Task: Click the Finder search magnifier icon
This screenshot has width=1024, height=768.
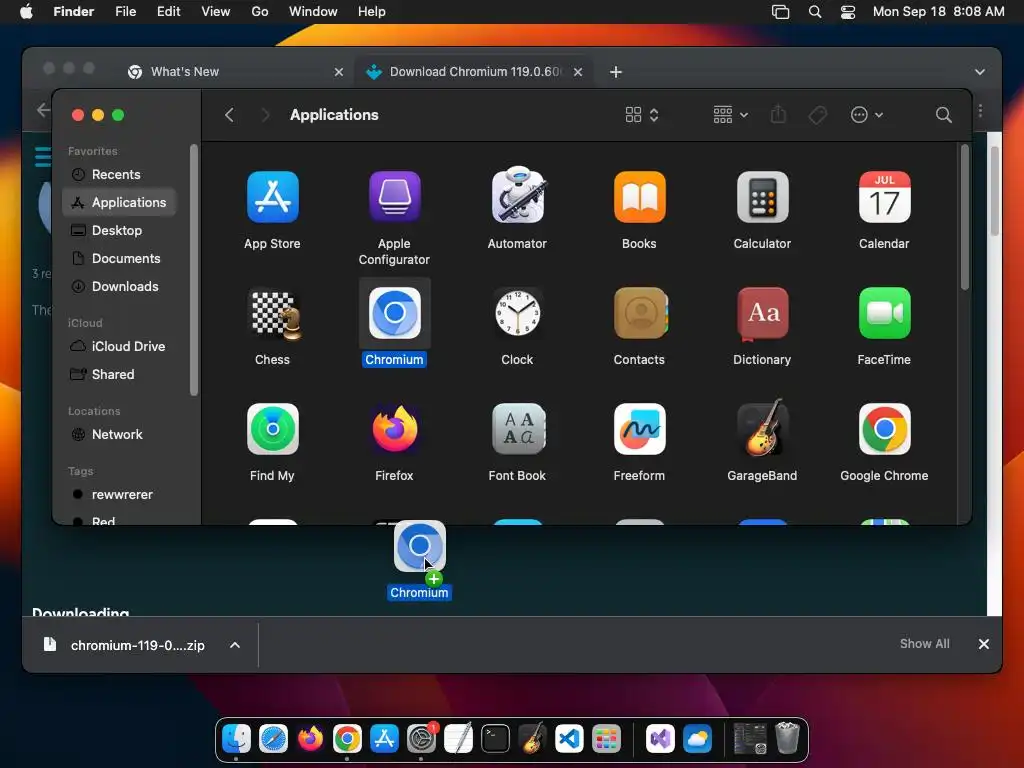Action: 943,115
